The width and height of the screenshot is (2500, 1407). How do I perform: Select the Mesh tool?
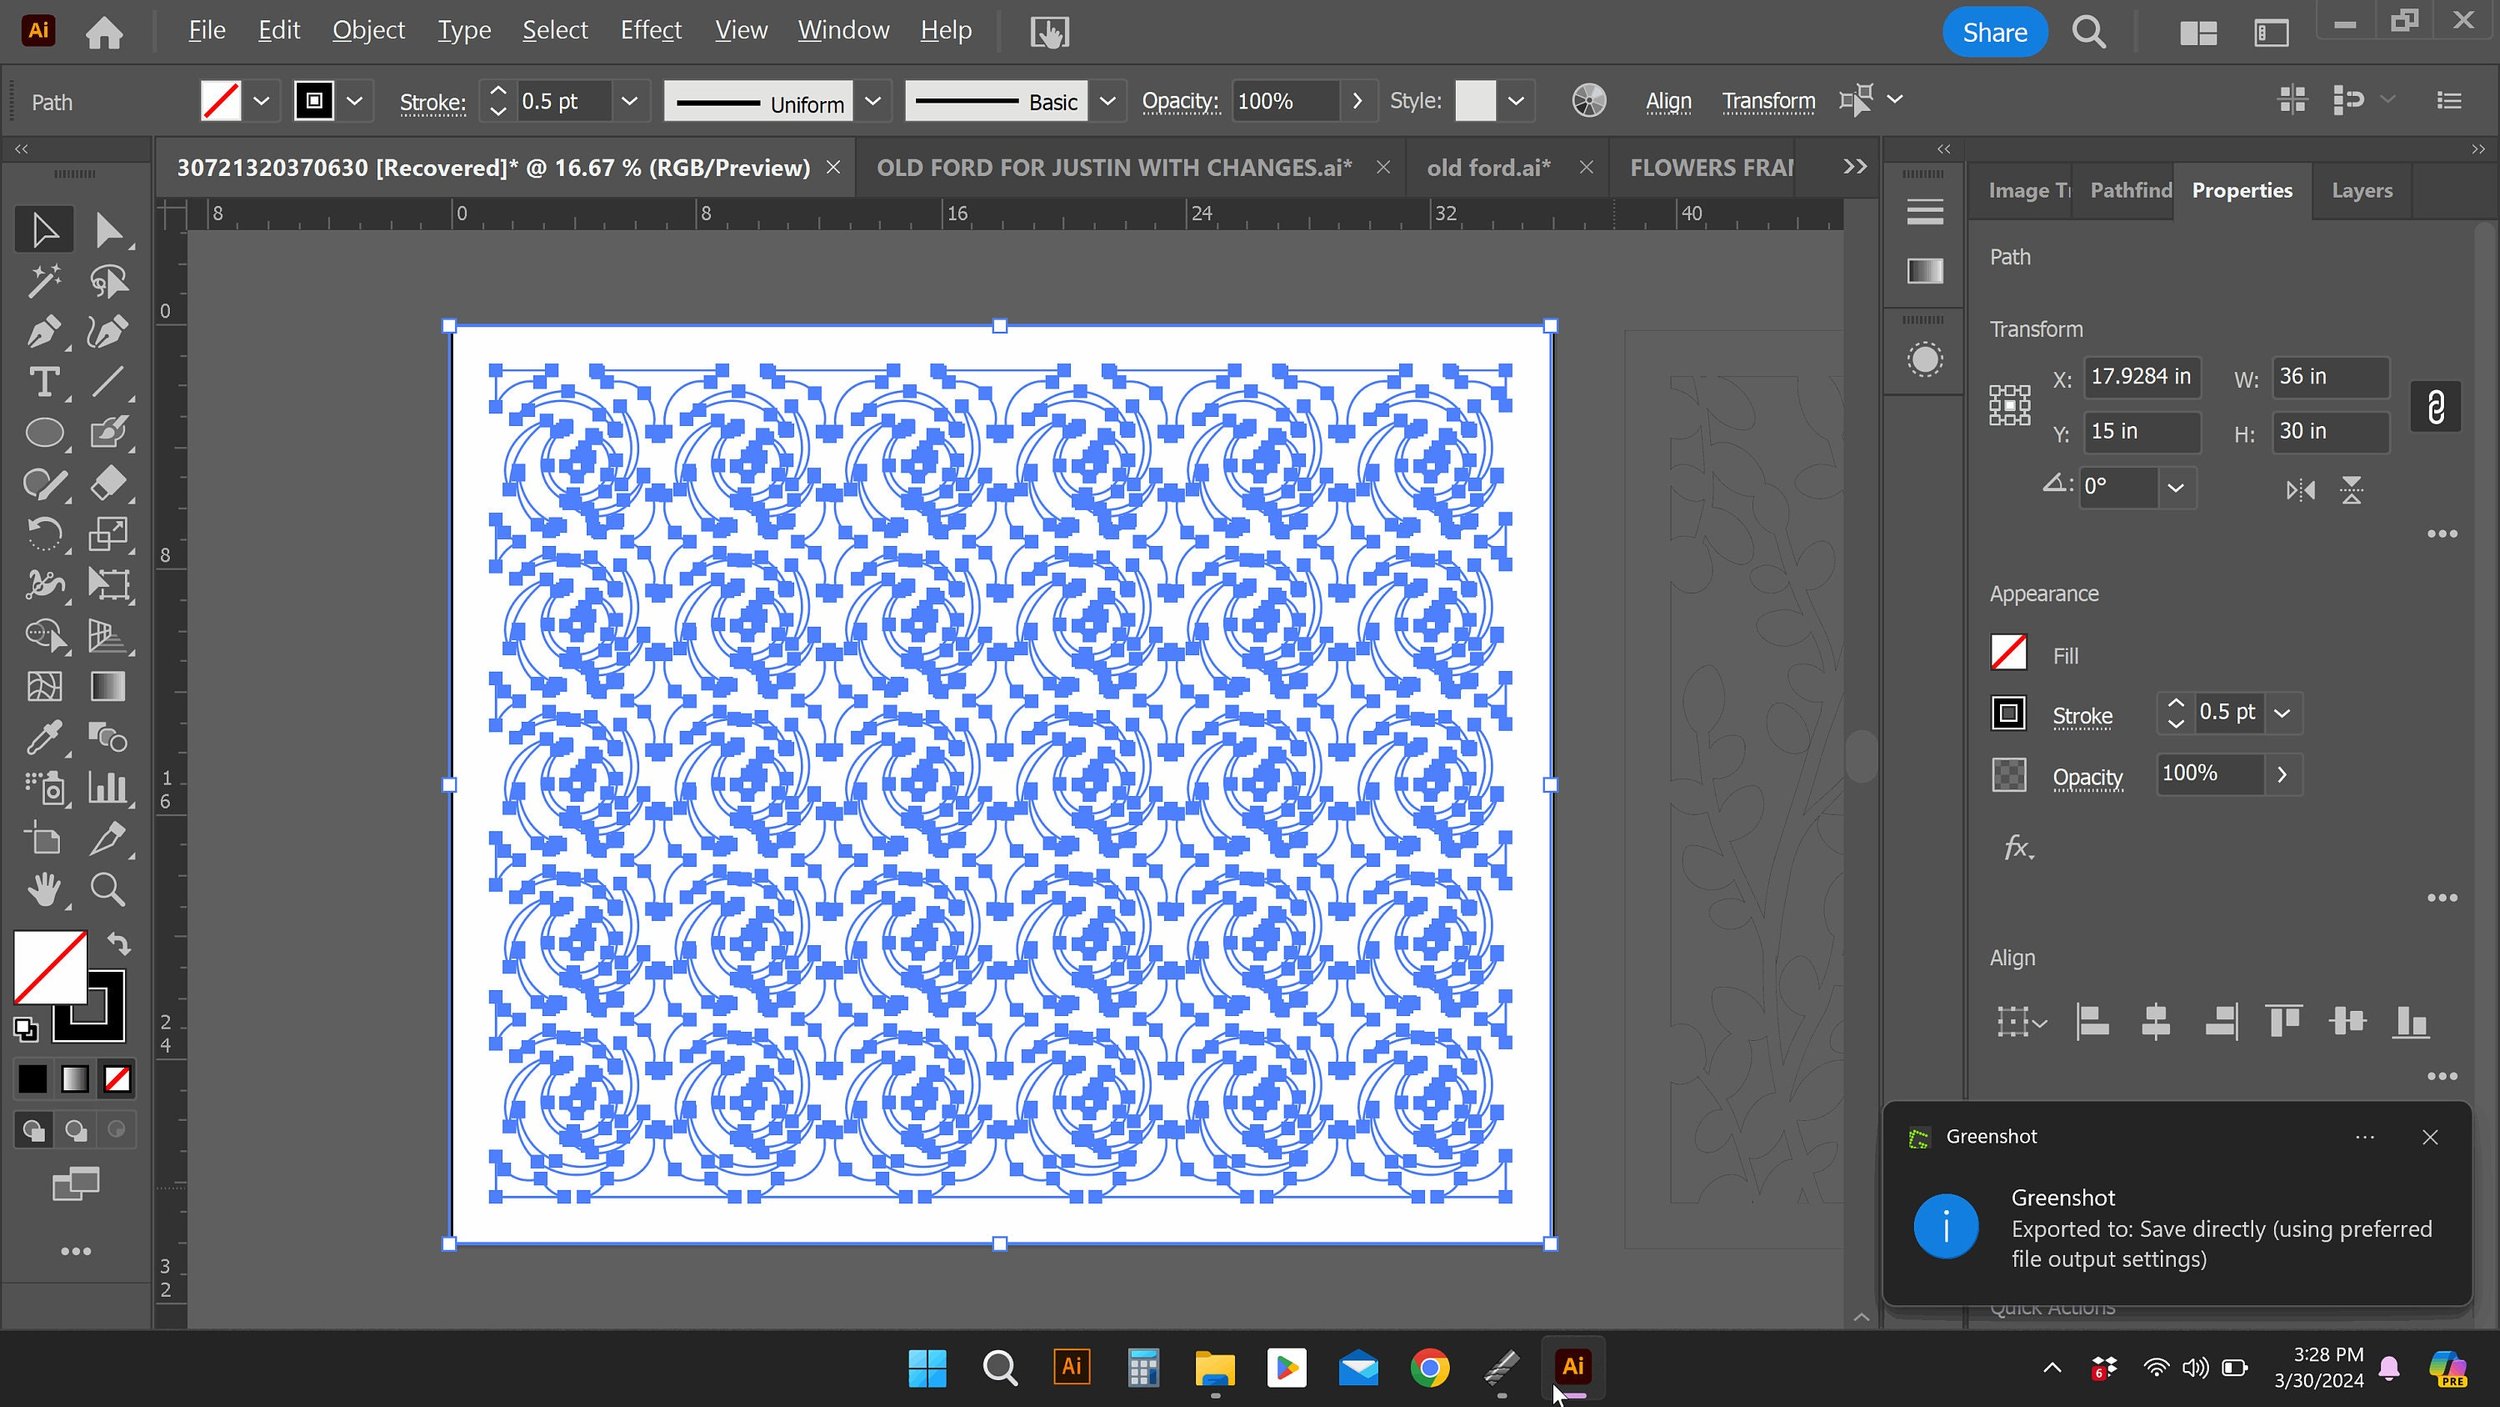(x=44, y=687)
